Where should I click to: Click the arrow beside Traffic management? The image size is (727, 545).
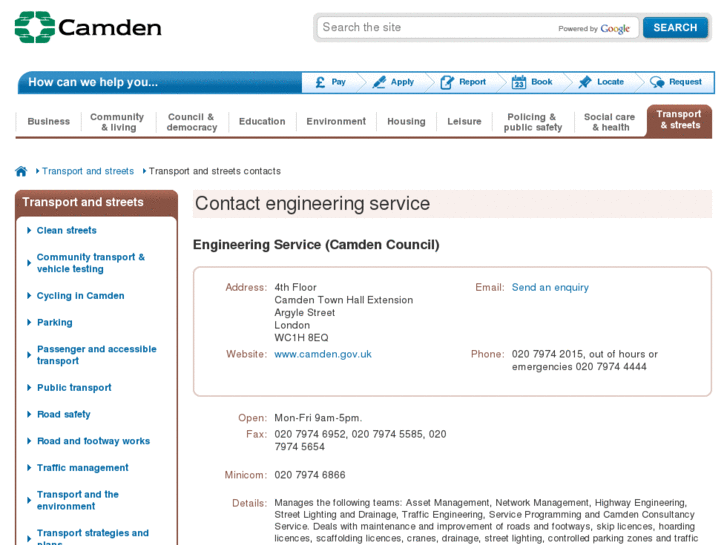point(29,468)
